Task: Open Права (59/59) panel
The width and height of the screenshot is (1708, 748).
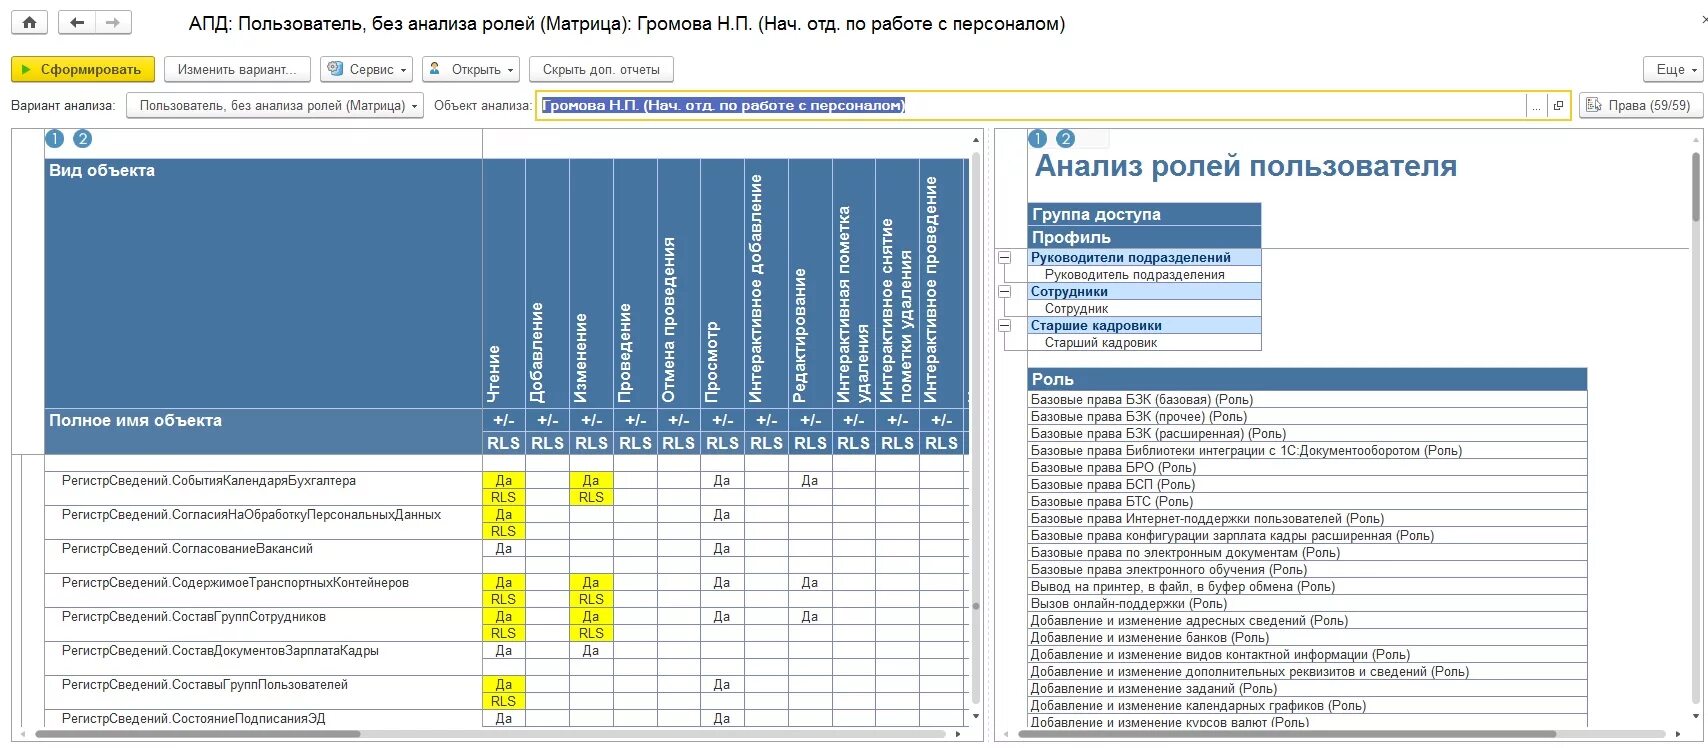Action: pos(1640,105)
